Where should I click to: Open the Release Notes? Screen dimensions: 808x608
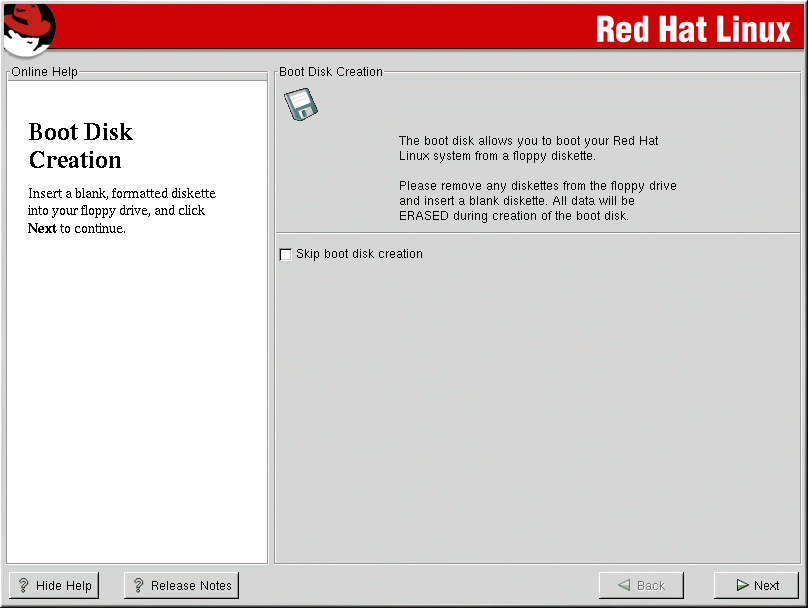(x=181, y=585)
